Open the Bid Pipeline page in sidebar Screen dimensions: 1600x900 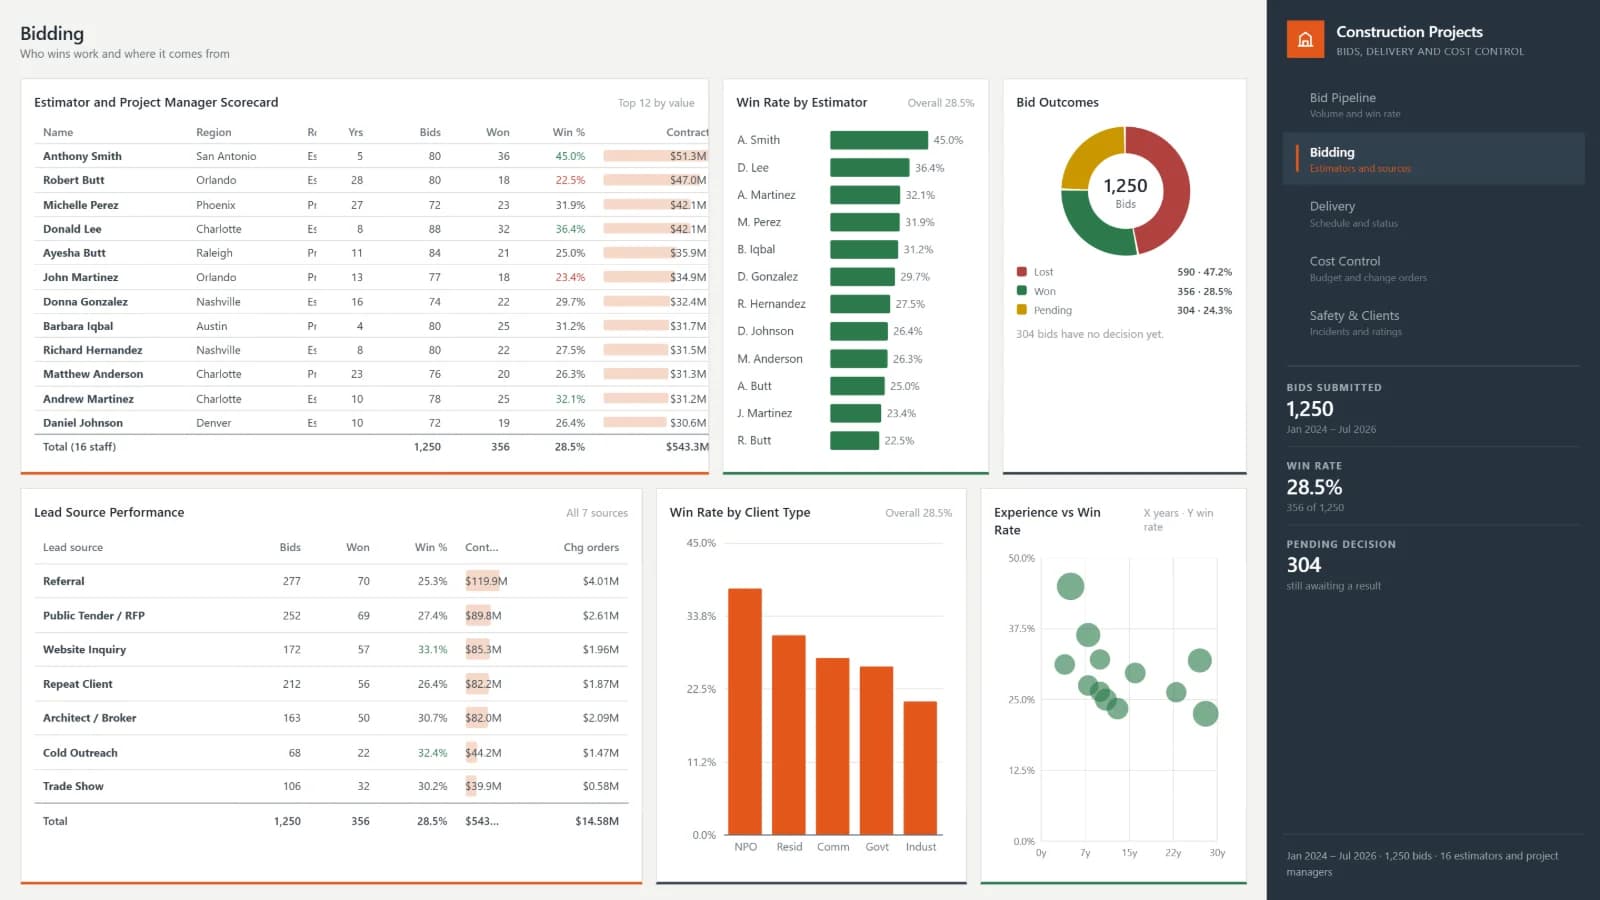(1434, 105)
